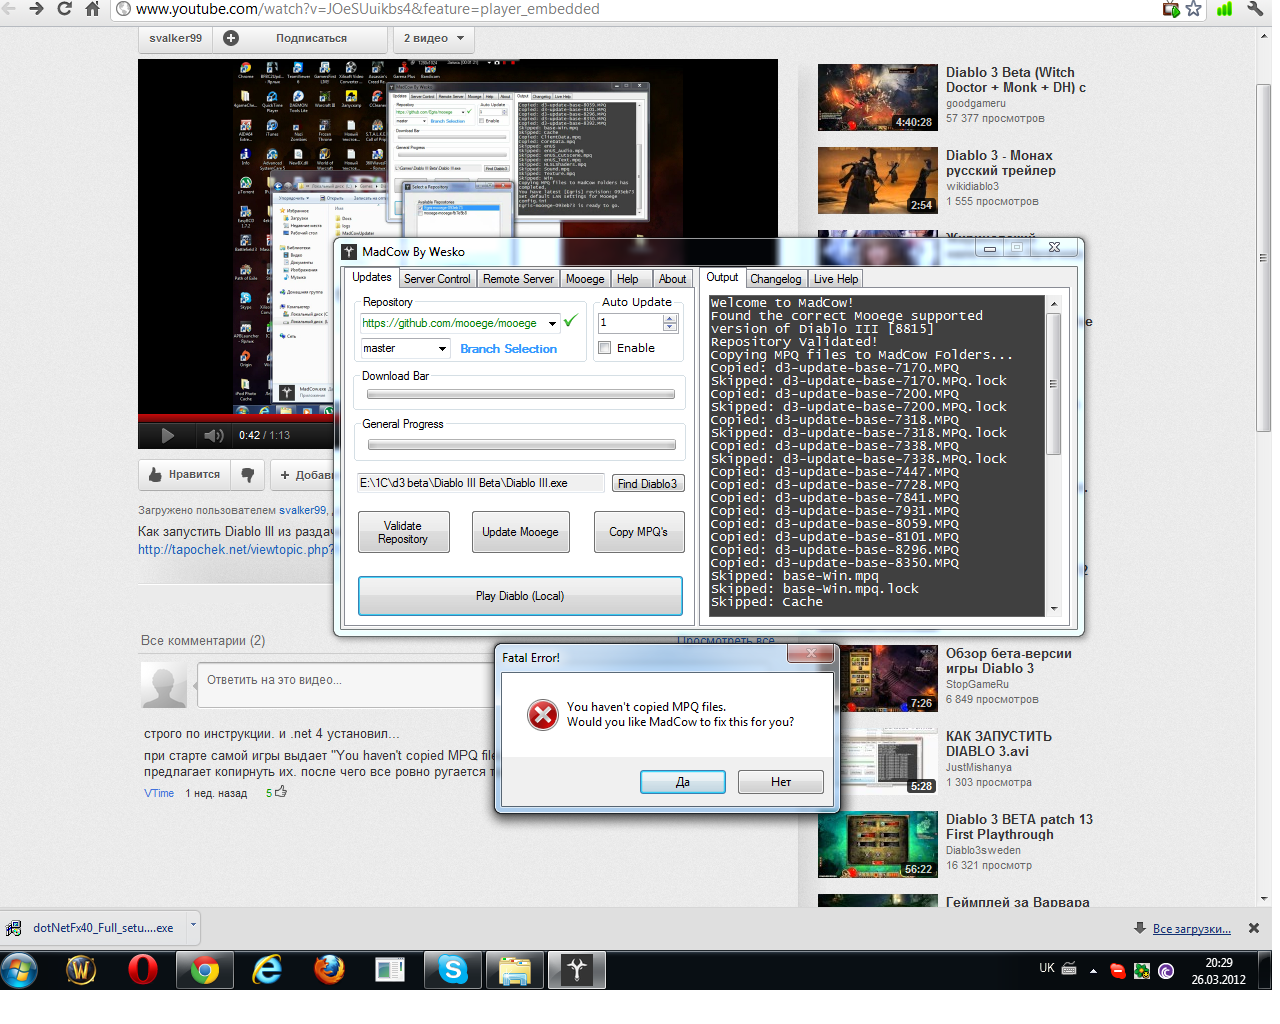
Task: Open the wrench settings menu in browser
Action: 1255,9
